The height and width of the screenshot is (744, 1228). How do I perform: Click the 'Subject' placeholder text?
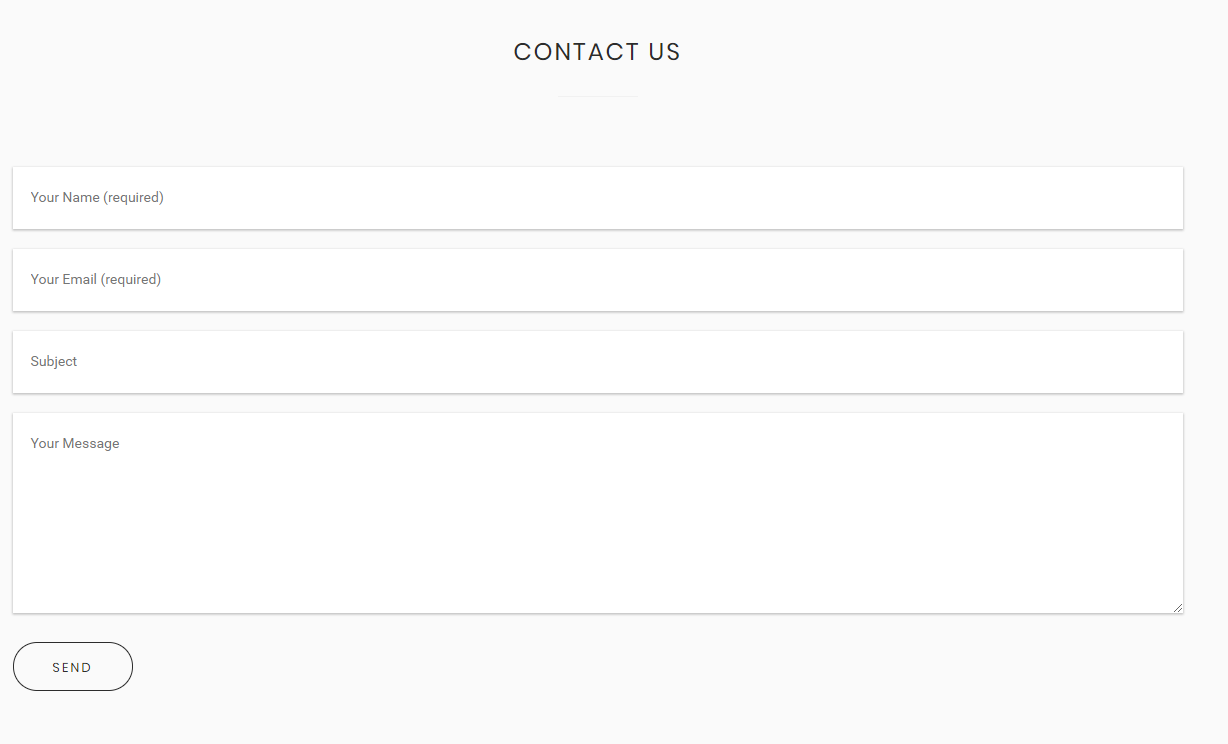54,362
